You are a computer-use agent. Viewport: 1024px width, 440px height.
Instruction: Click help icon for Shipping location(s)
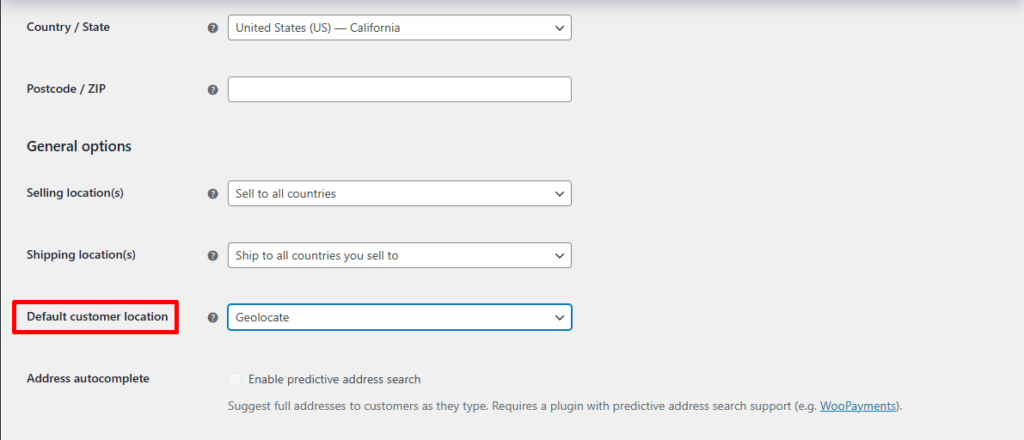point(212,256)
